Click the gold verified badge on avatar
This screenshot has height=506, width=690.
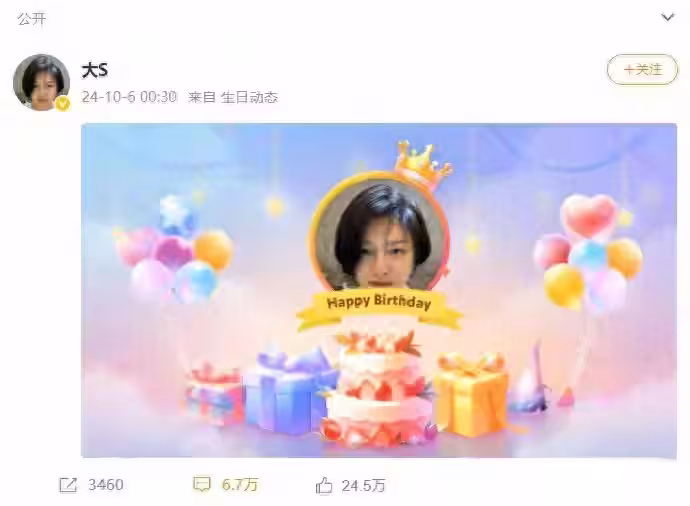[63, 104]
